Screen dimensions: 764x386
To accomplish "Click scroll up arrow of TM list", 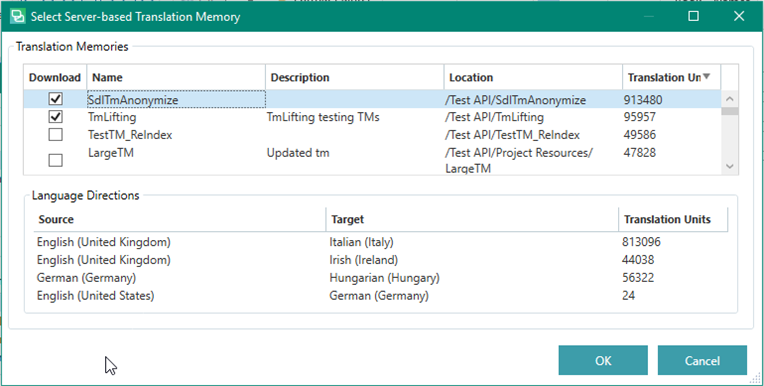I will click(x=729, y=99).
